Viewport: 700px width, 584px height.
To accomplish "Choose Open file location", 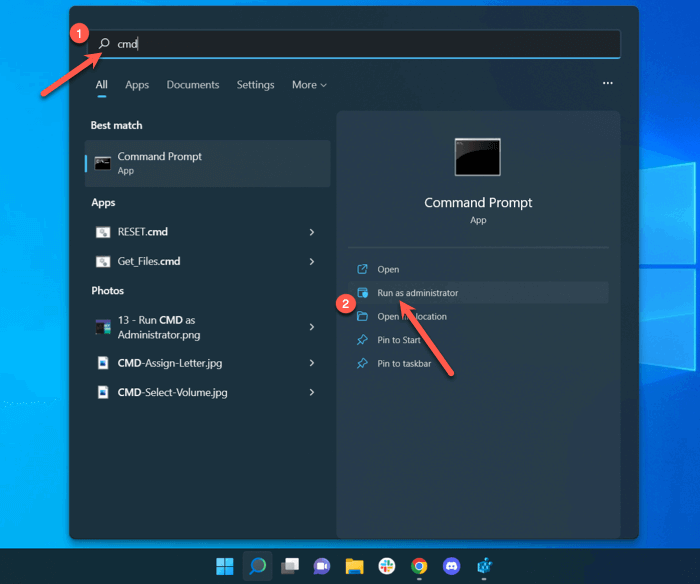I will tap(478, 317).
